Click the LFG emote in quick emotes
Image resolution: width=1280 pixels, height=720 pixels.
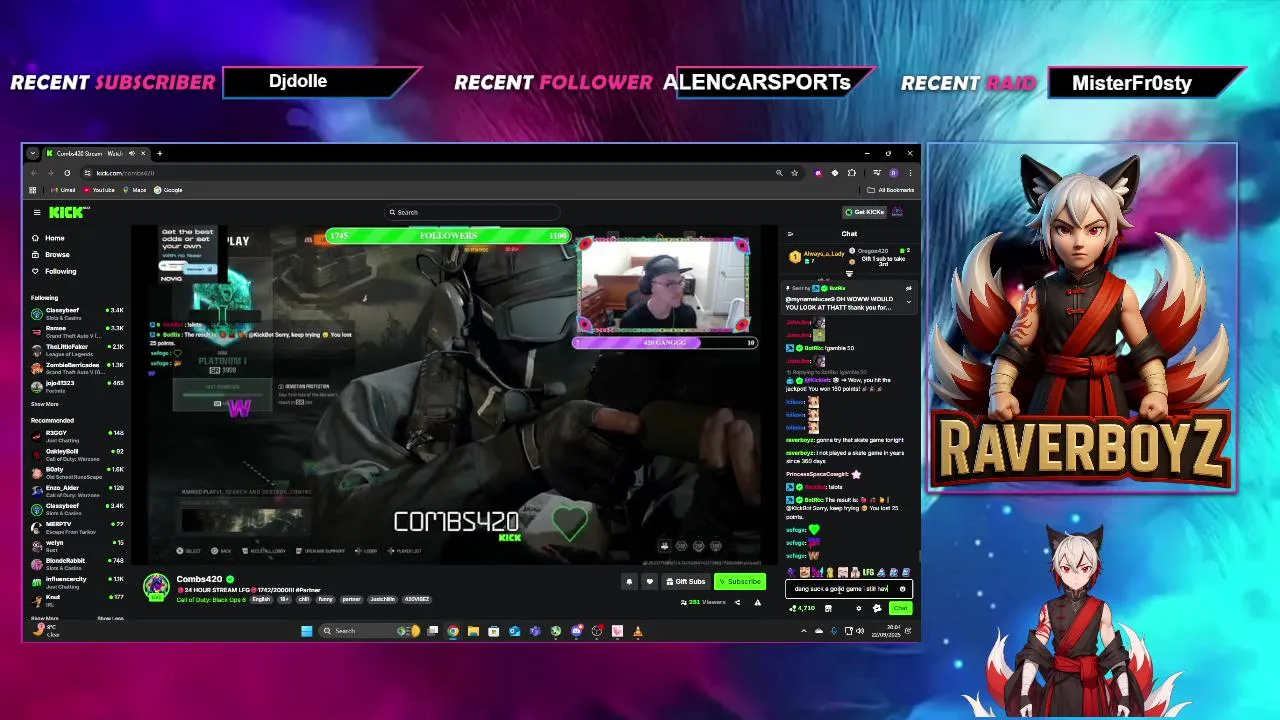coord(867,572)
